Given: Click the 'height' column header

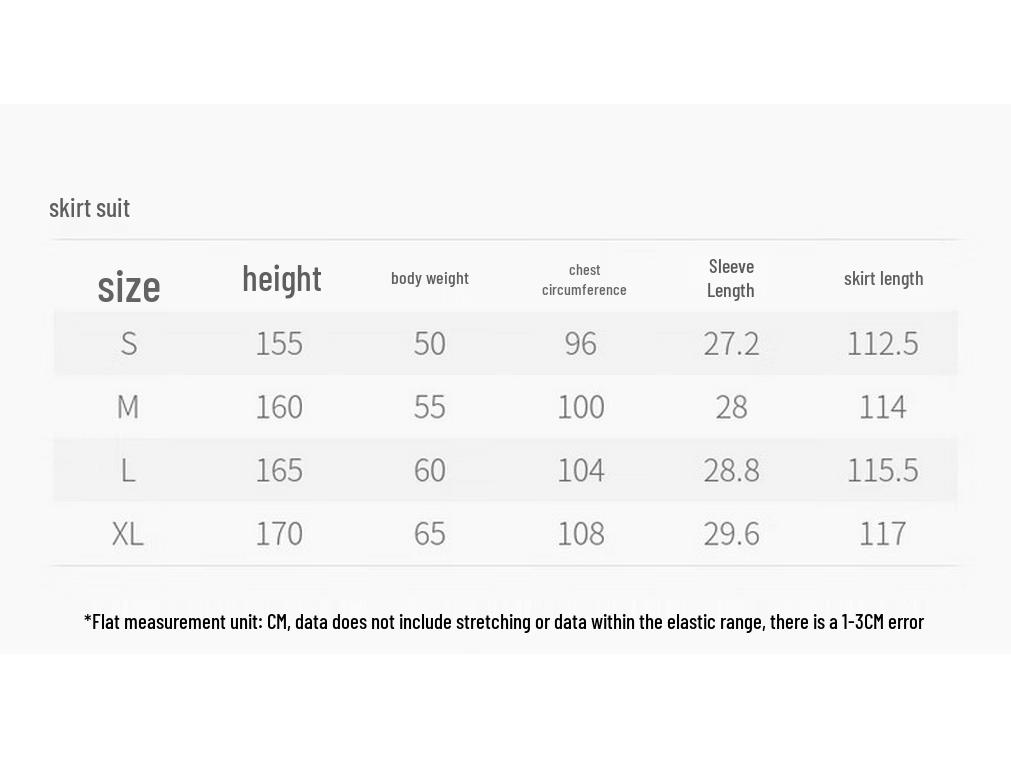Looking at the screenshot, I should 282,279.
